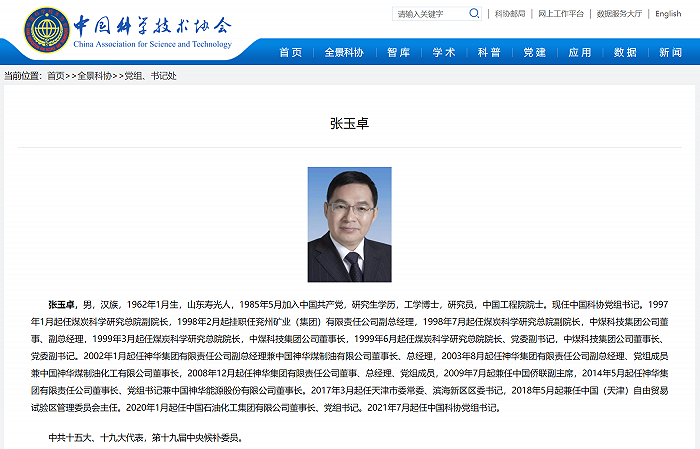Click the 全景科协 breadcrumb link
Viewport: 700px width, 449px height.
[95, 76]
